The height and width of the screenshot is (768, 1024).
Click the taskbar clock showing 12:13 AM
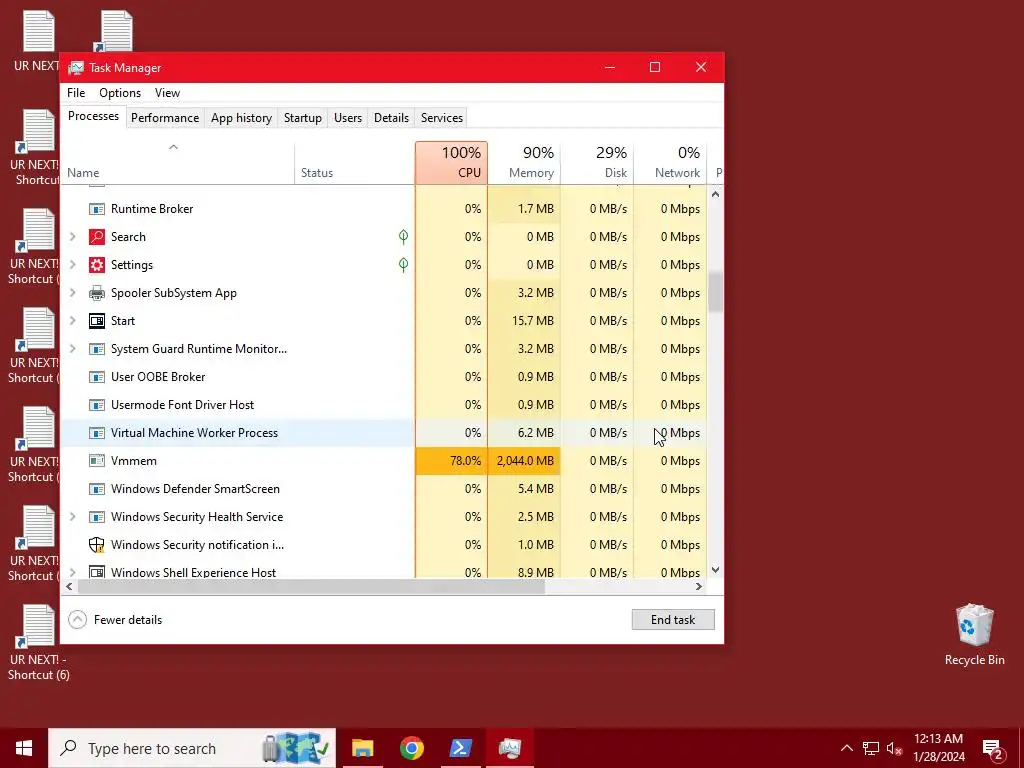pyautogui.click(x=938, y=748)
